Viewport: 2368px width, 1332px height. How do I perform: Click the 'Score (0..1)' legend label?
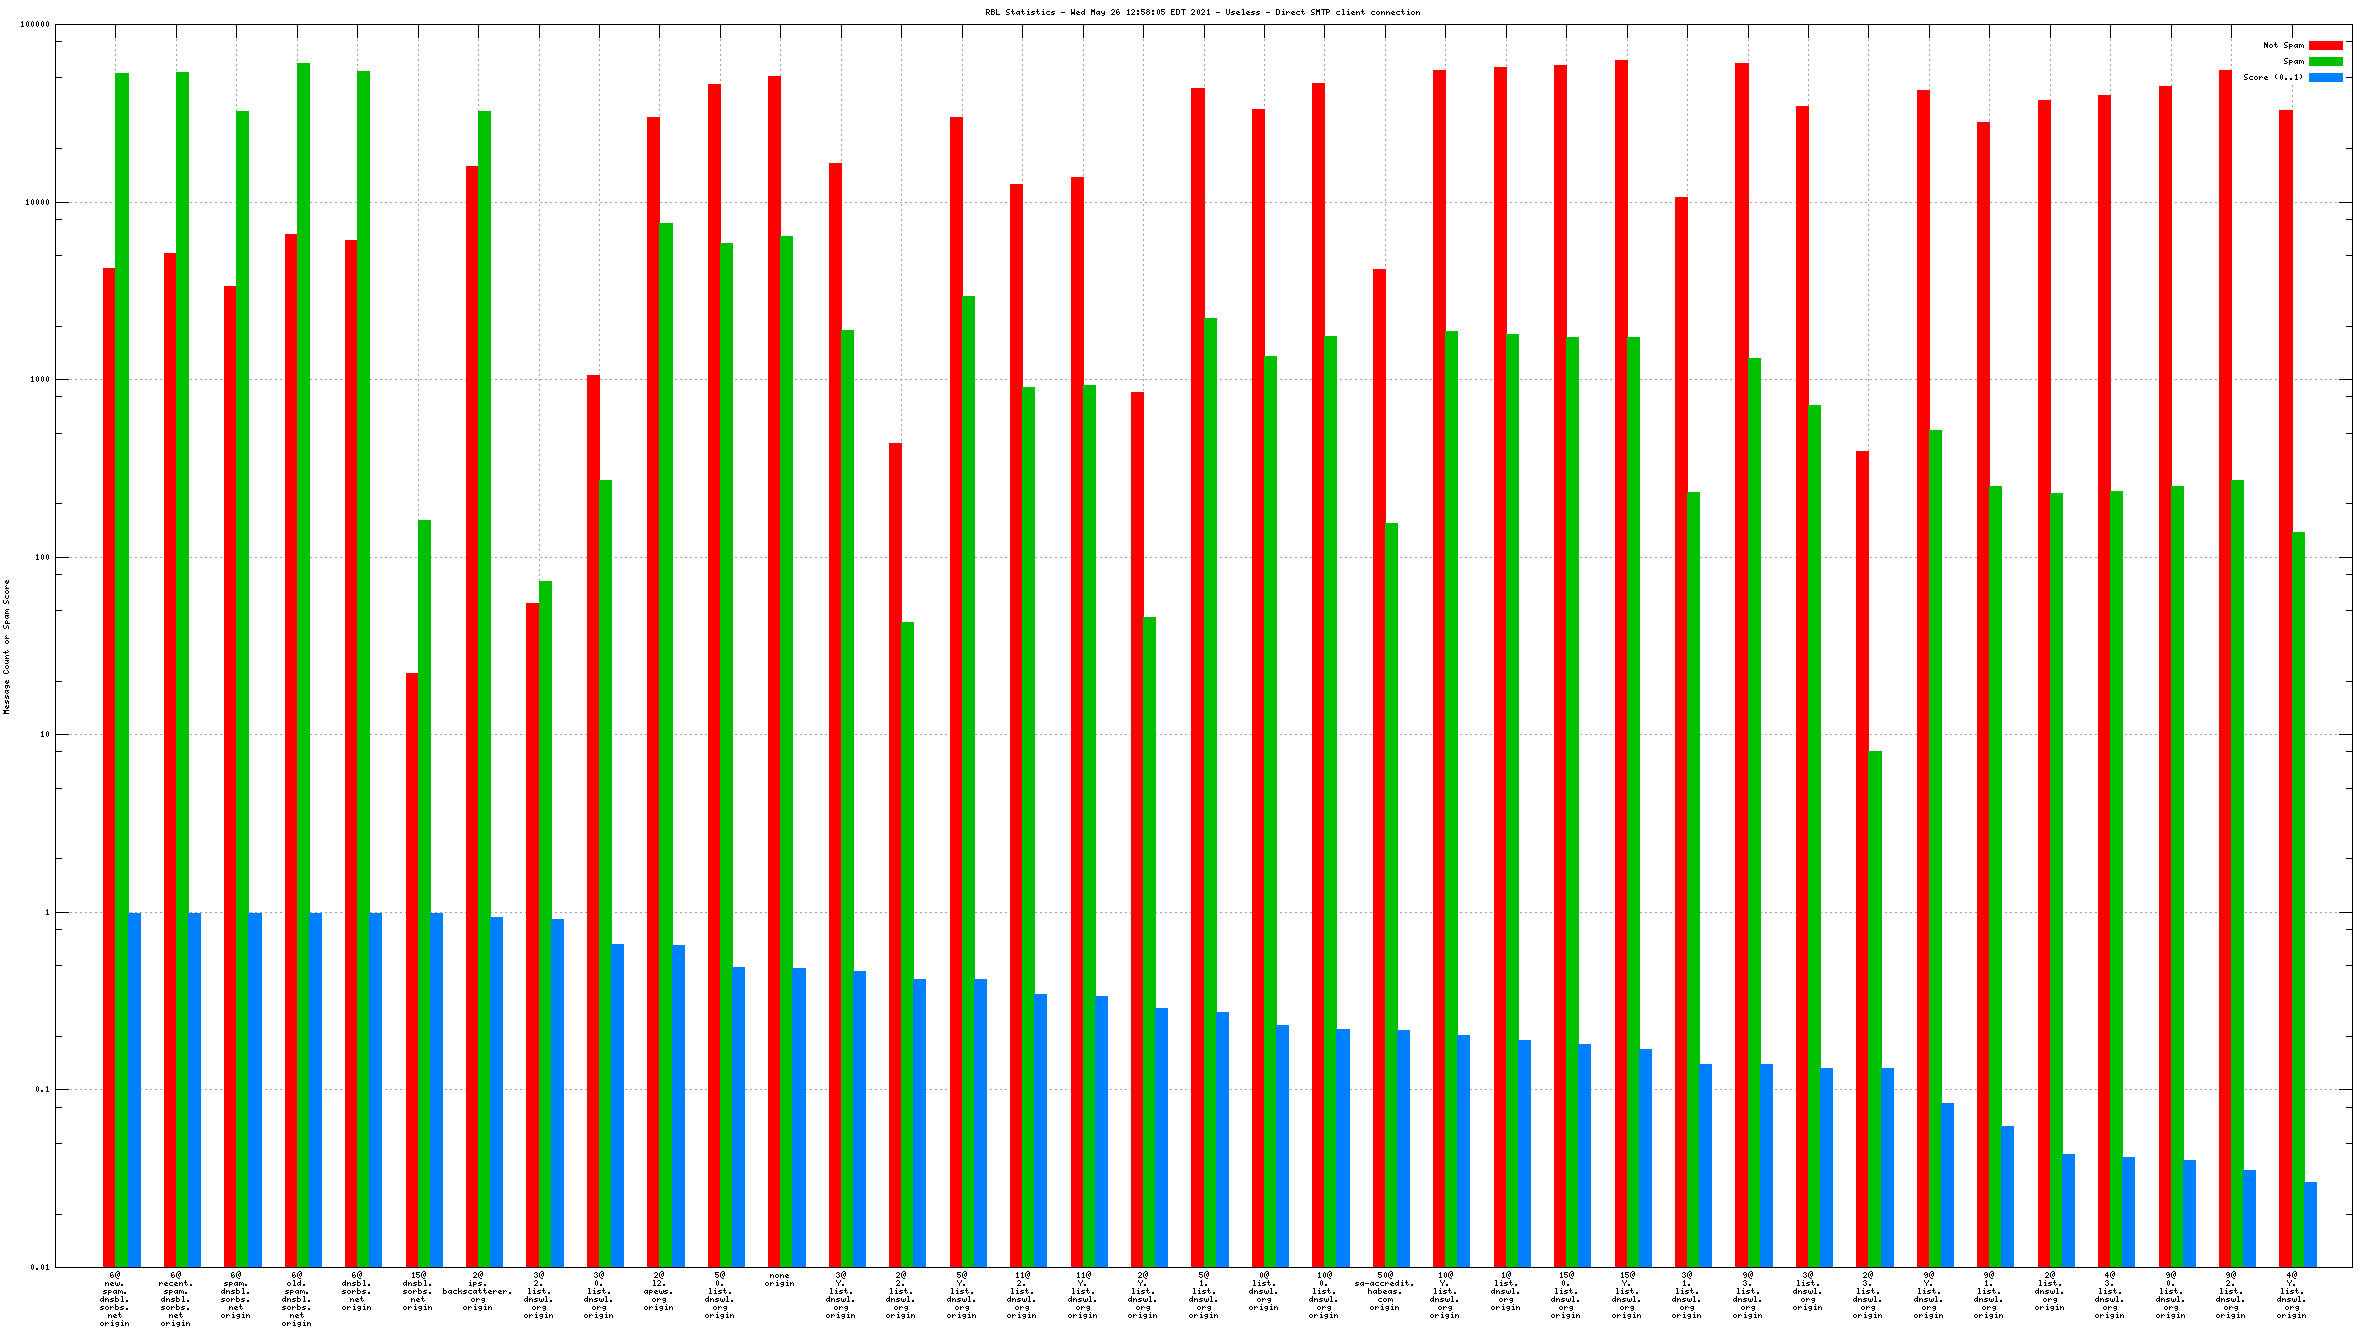2272,77
